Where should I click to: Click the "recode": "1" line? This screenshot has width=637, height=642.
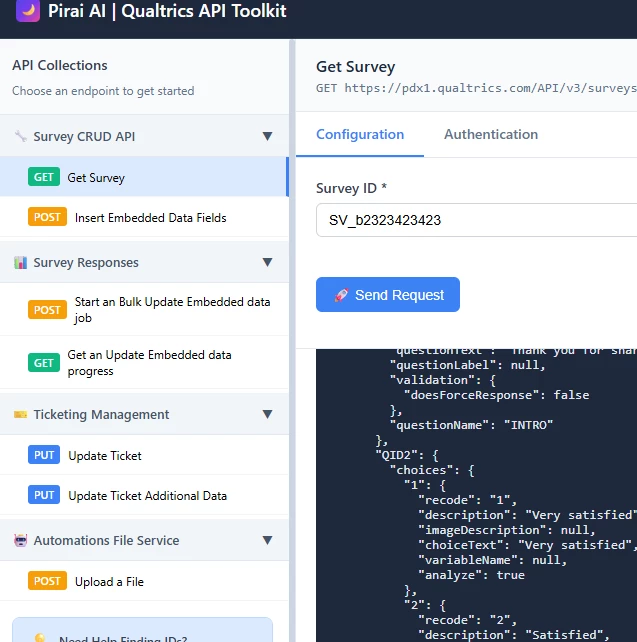coord(468,500)
